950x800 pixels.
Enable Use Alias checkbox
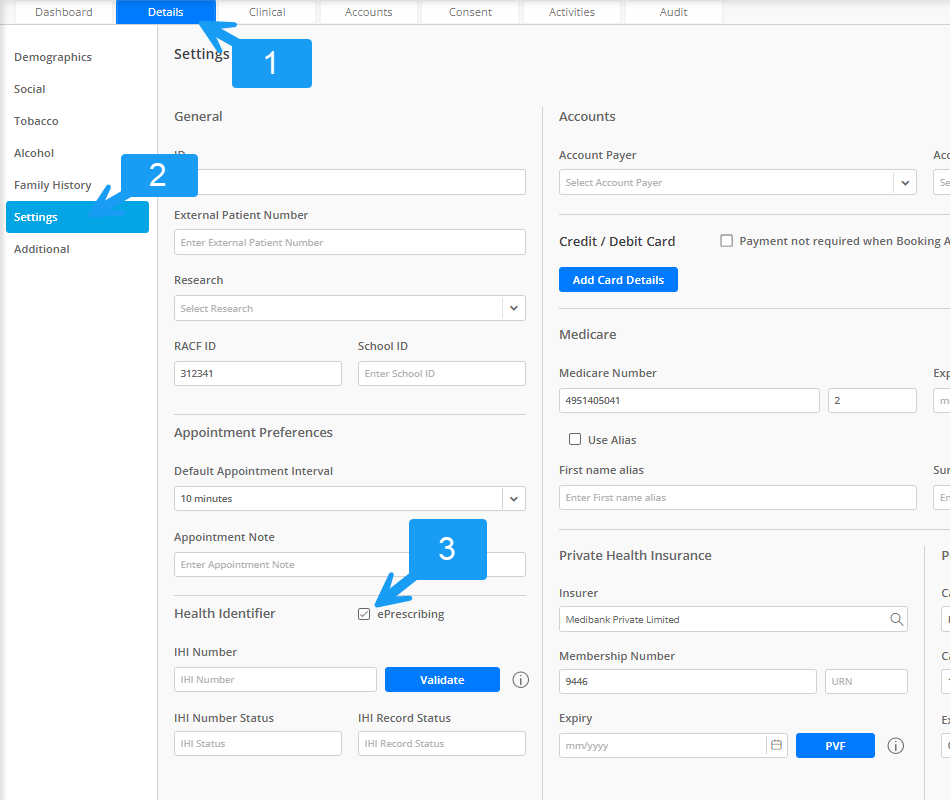coord(575,439)
